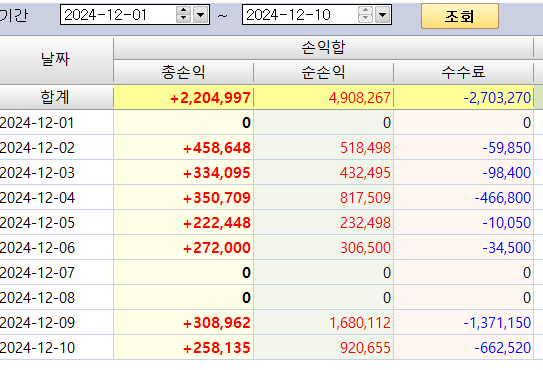This screenshot has width=543, height=370.
Task: Click the 817,509 net profit cell
Action: (x=323, y=197)
